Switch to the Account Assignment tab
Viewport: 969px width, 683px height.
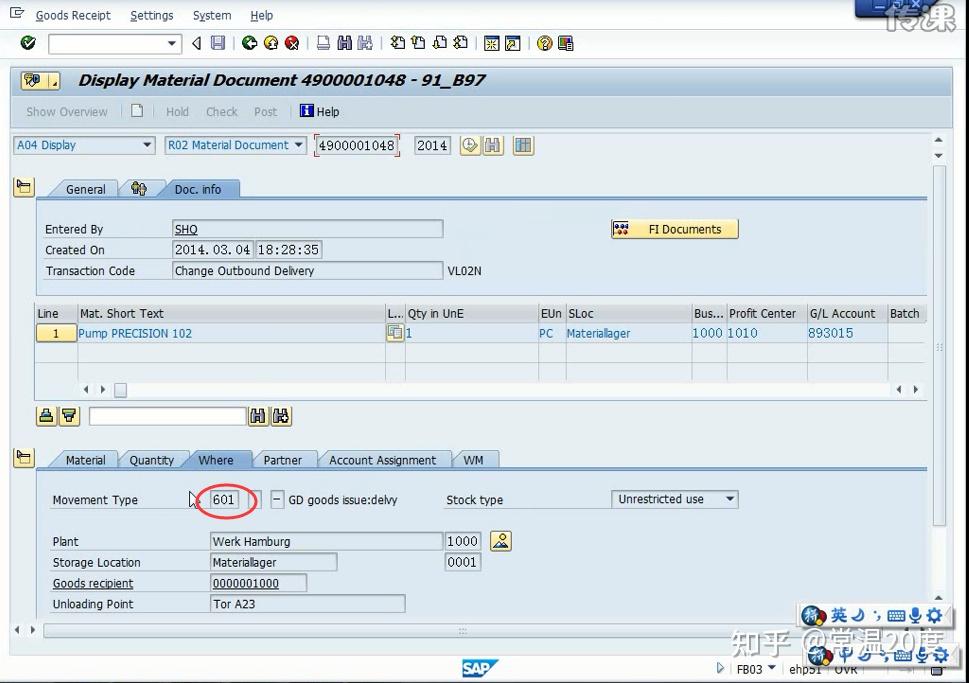(383, 460)
